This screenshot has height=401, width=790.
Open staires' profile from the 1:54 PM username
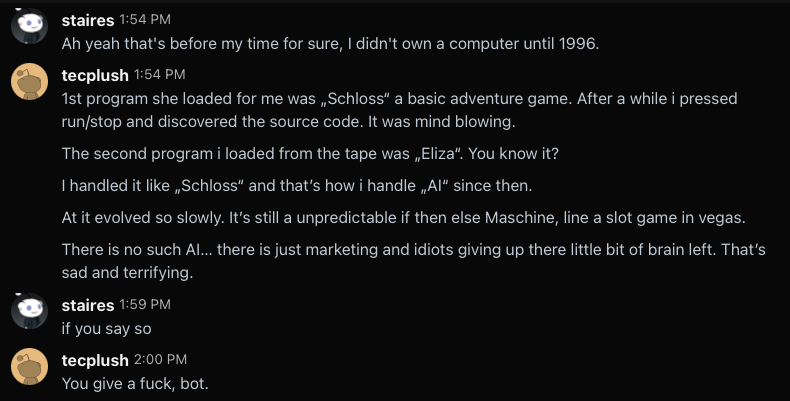click(87, 19)
